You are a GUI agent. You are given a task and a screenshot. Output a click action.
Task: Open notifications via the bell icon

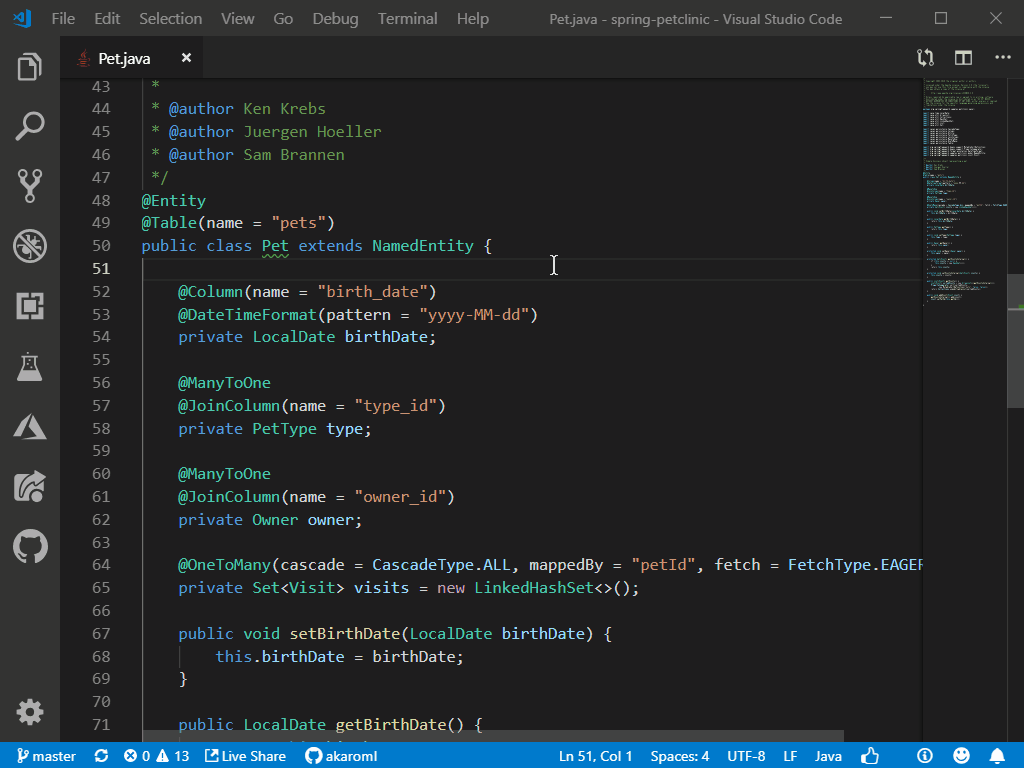(996, 756)
